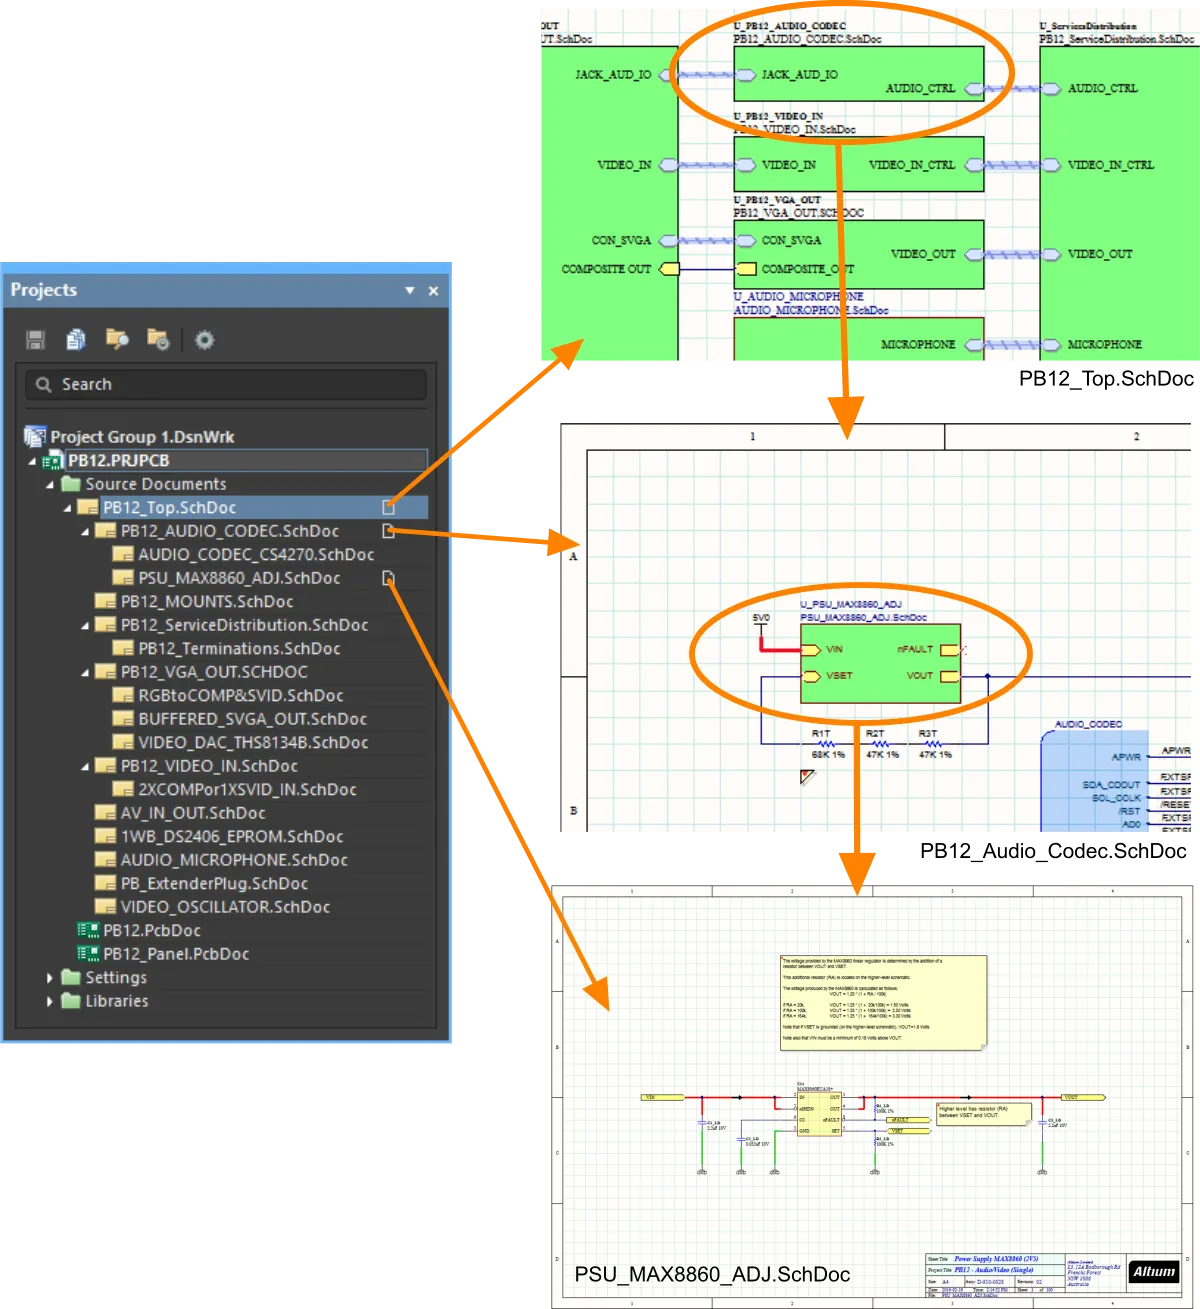Select the Source Documents folder
1200x1309 pixels.
click(x=155, y=484)
